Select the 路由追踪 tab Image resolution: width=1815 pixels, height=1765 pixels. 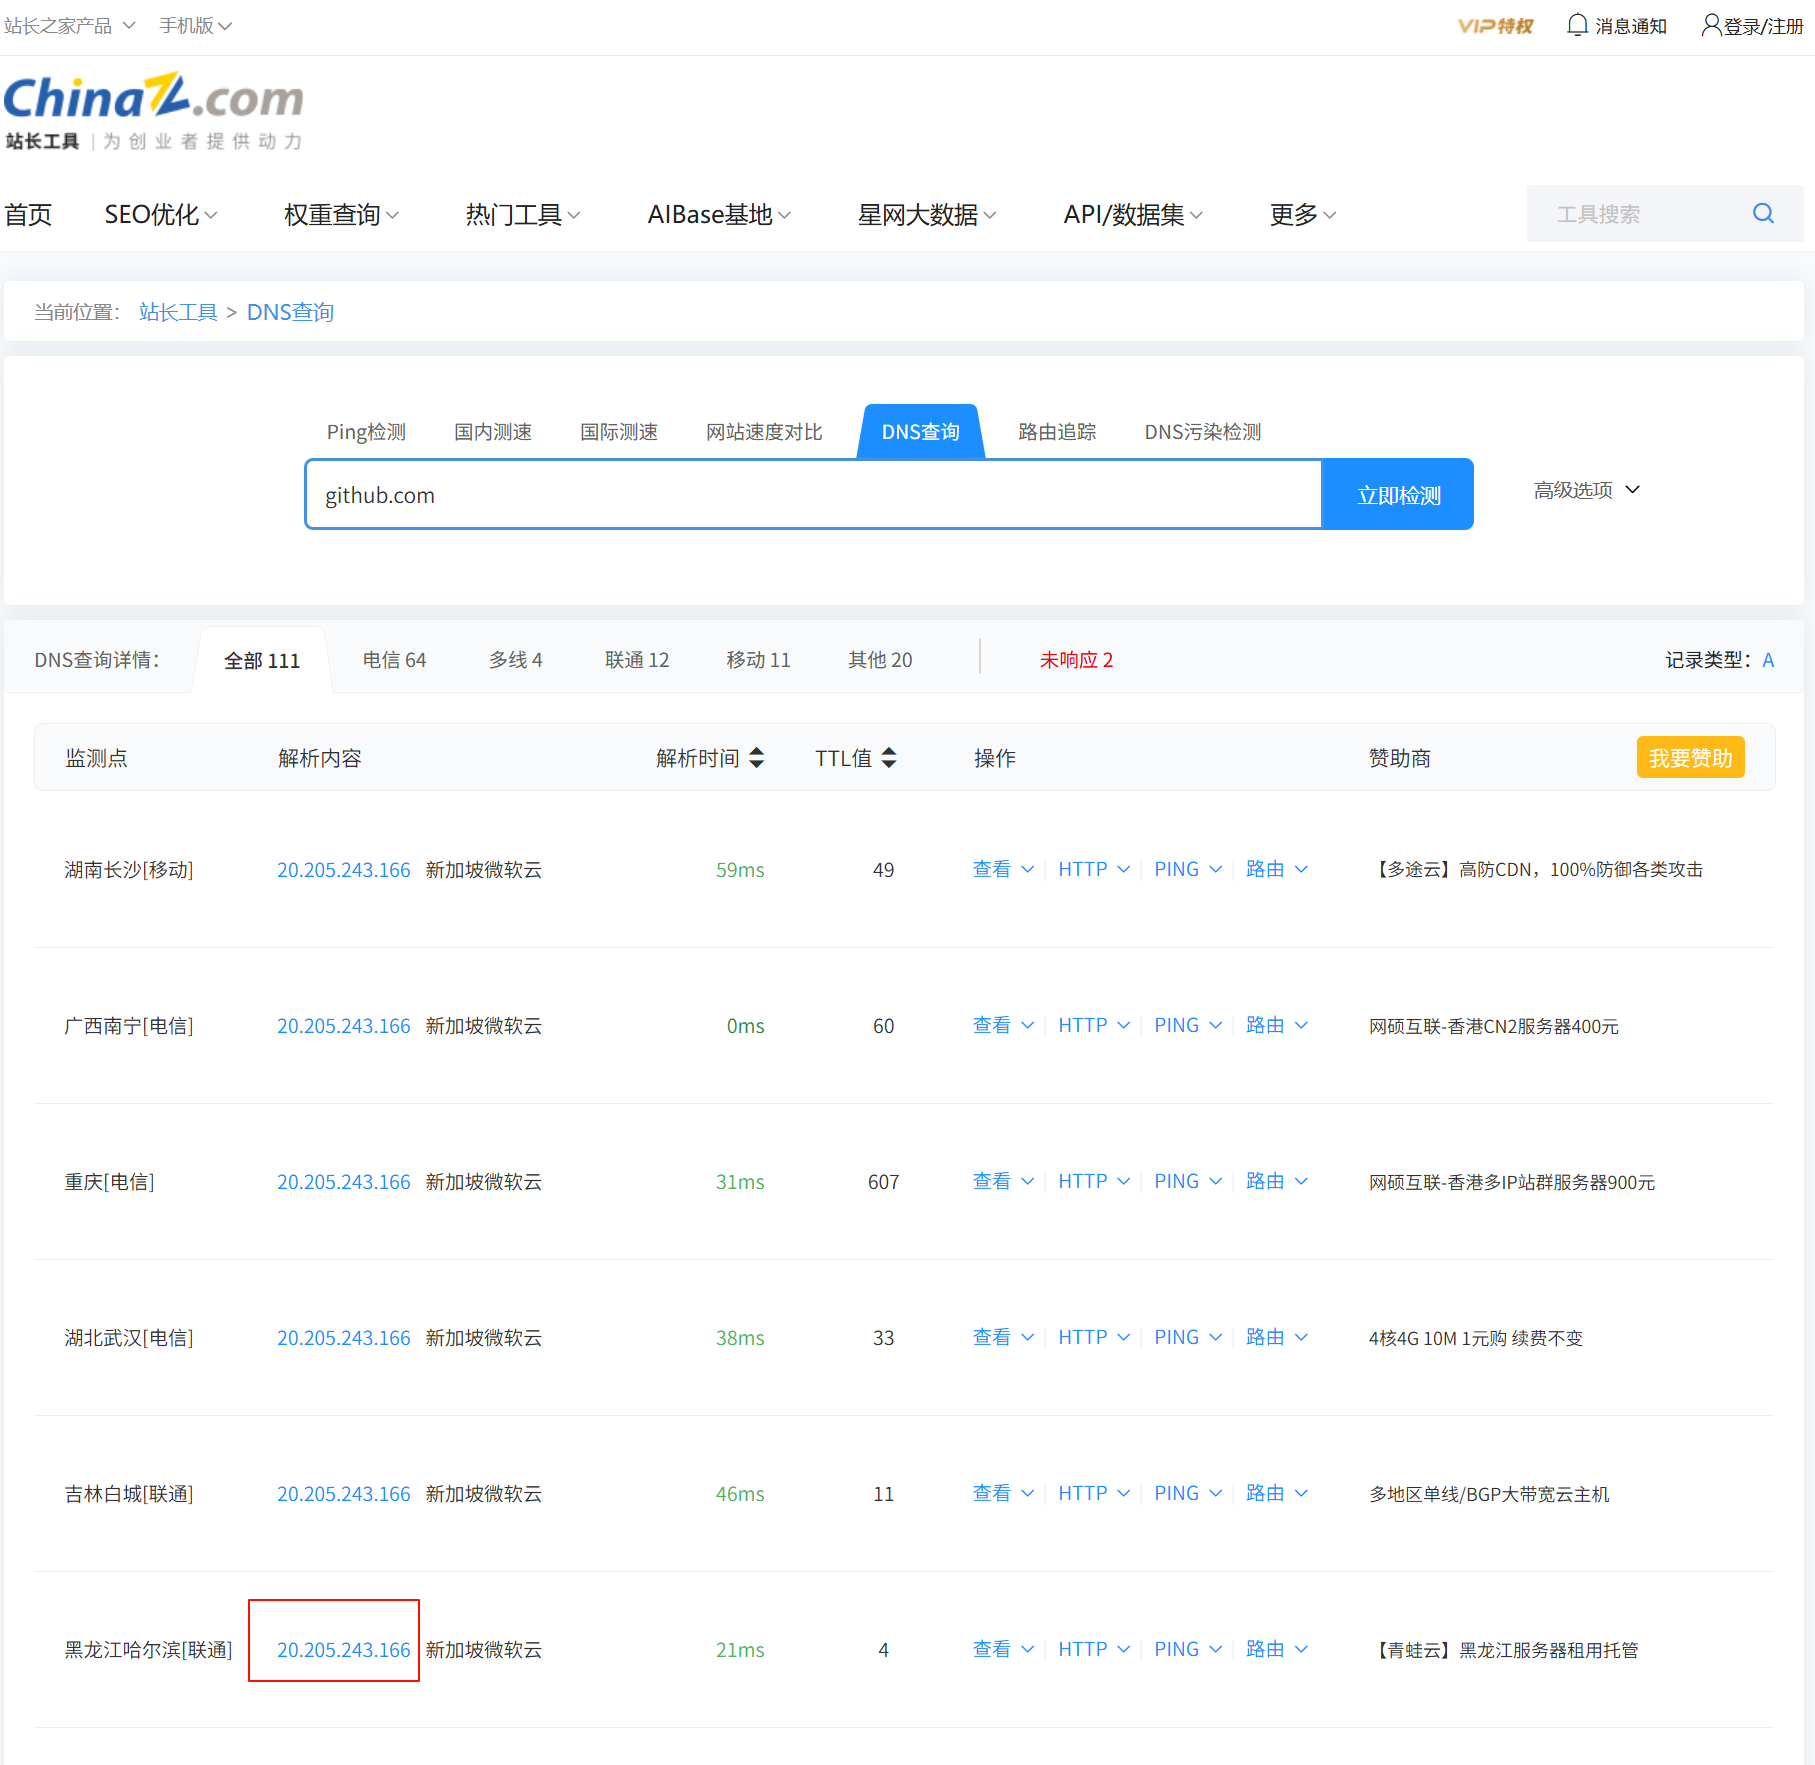[x=1057, y=432]
